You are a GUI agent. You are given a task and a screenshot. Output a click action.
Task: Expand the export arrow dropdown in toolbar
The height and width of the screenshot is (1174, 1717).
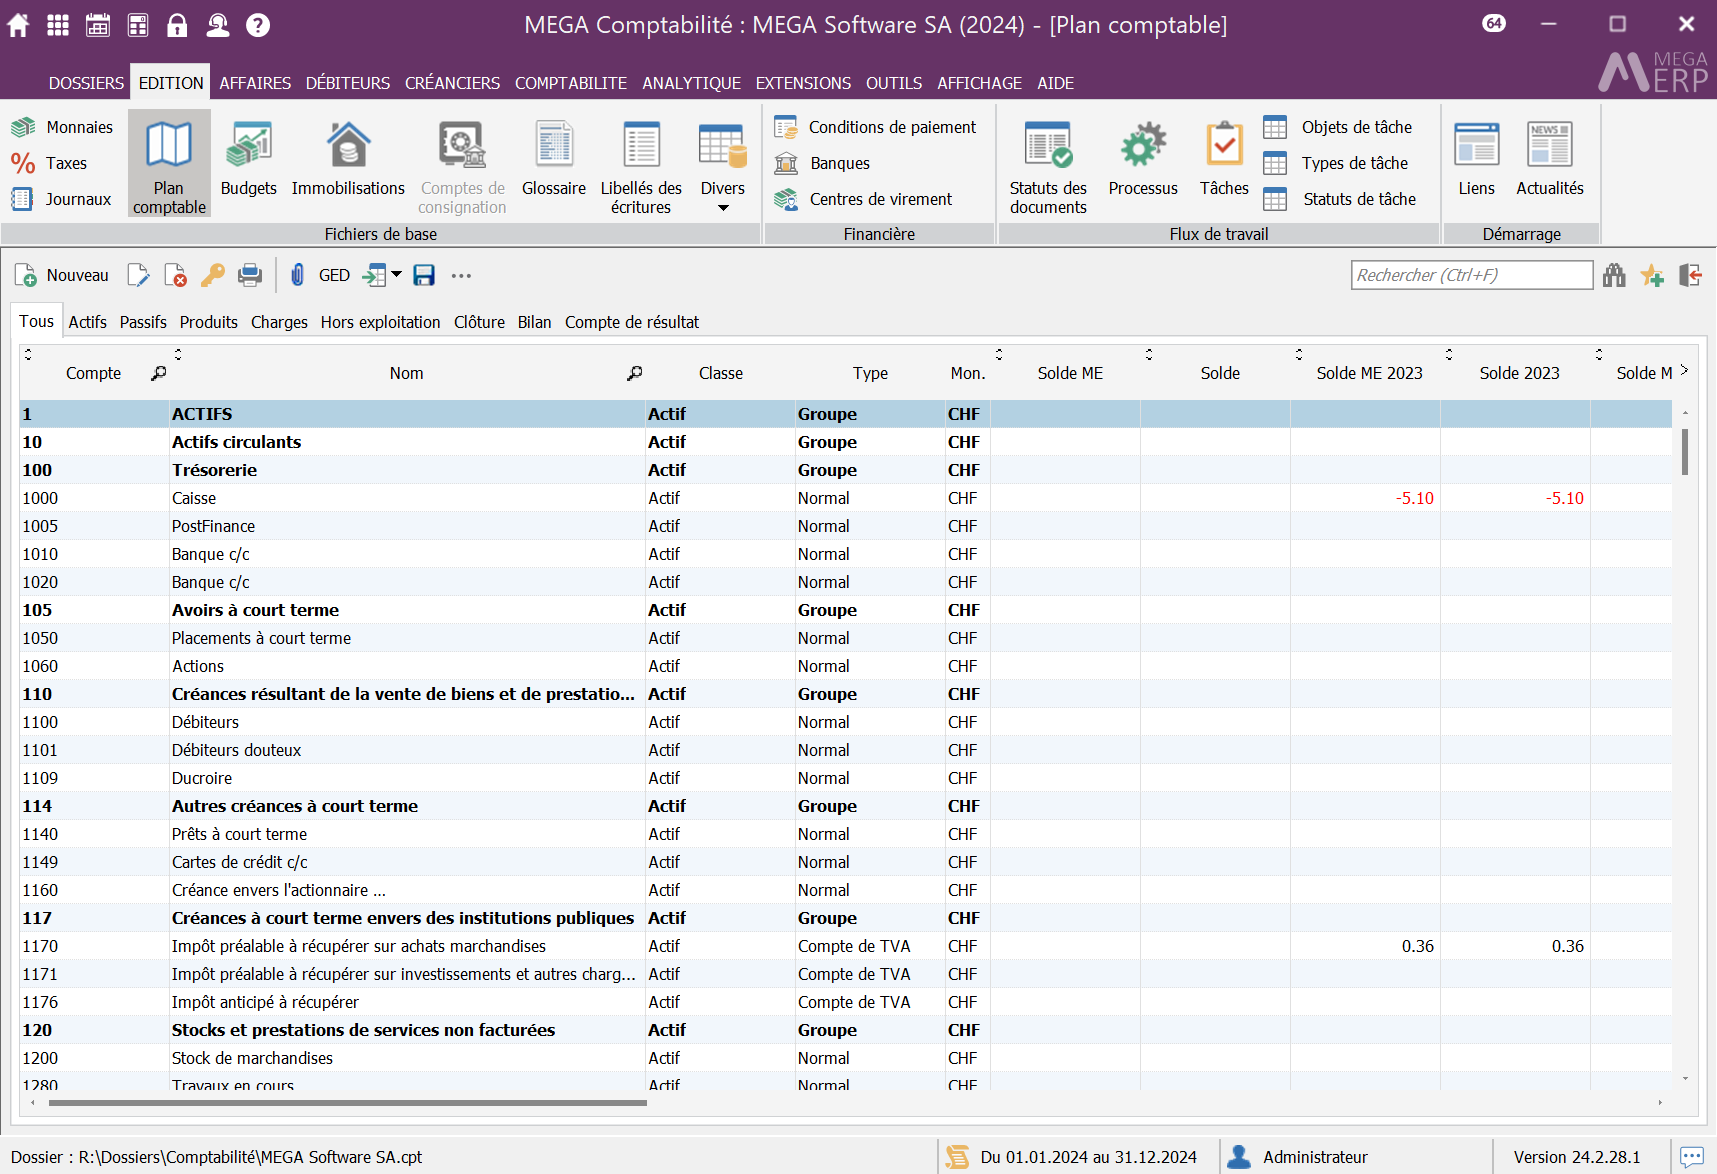point(397,275)
